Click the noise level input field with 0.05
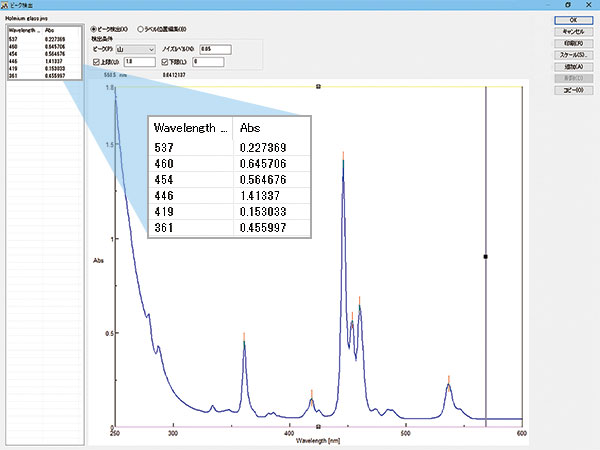The height and width of the screenshot is (450, 600). click(x=215, y=49)
